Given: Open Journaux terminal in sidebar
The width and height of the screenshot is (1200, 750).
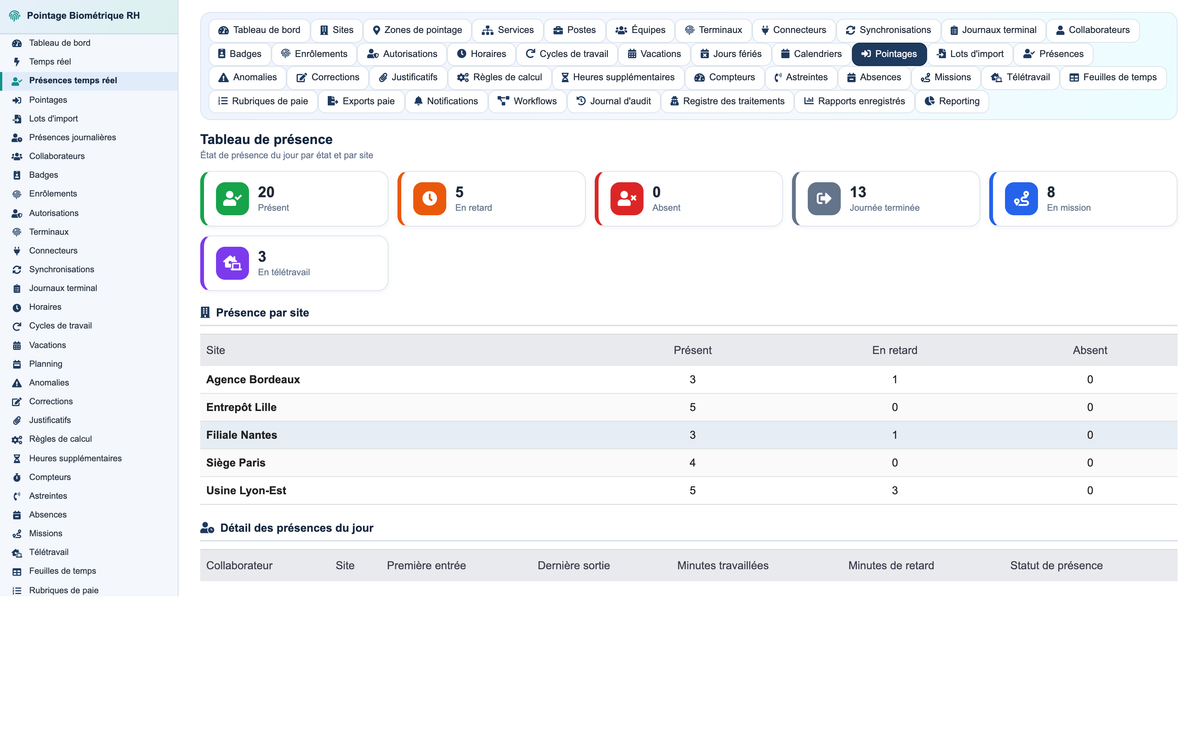Looking at the screenshot, I should (89, 288).
